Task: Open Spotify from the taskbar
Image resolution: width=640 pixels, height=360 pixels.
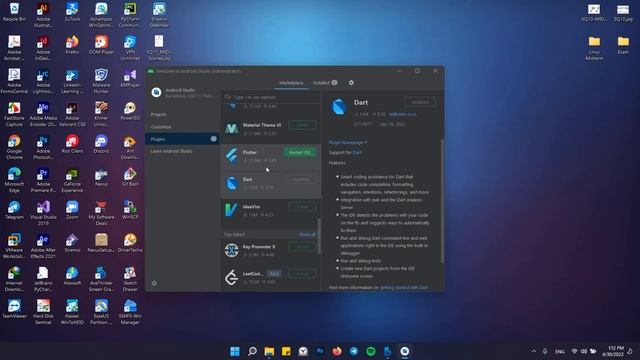Action: pos(371,351)
